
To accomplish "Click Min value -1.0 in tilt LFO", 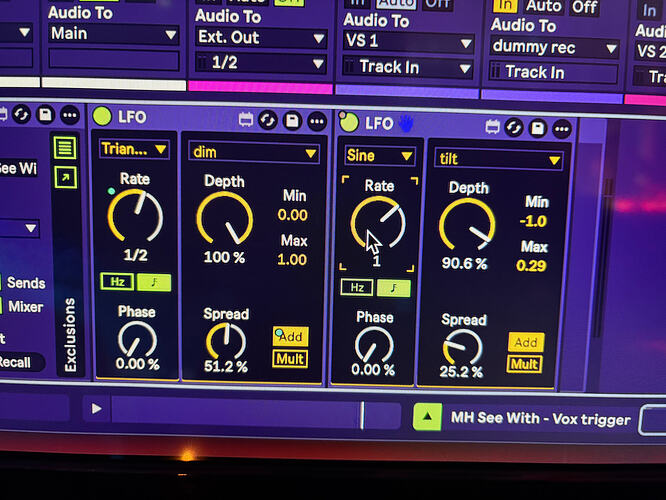I will pyautogui.click(x=533, y=221).
